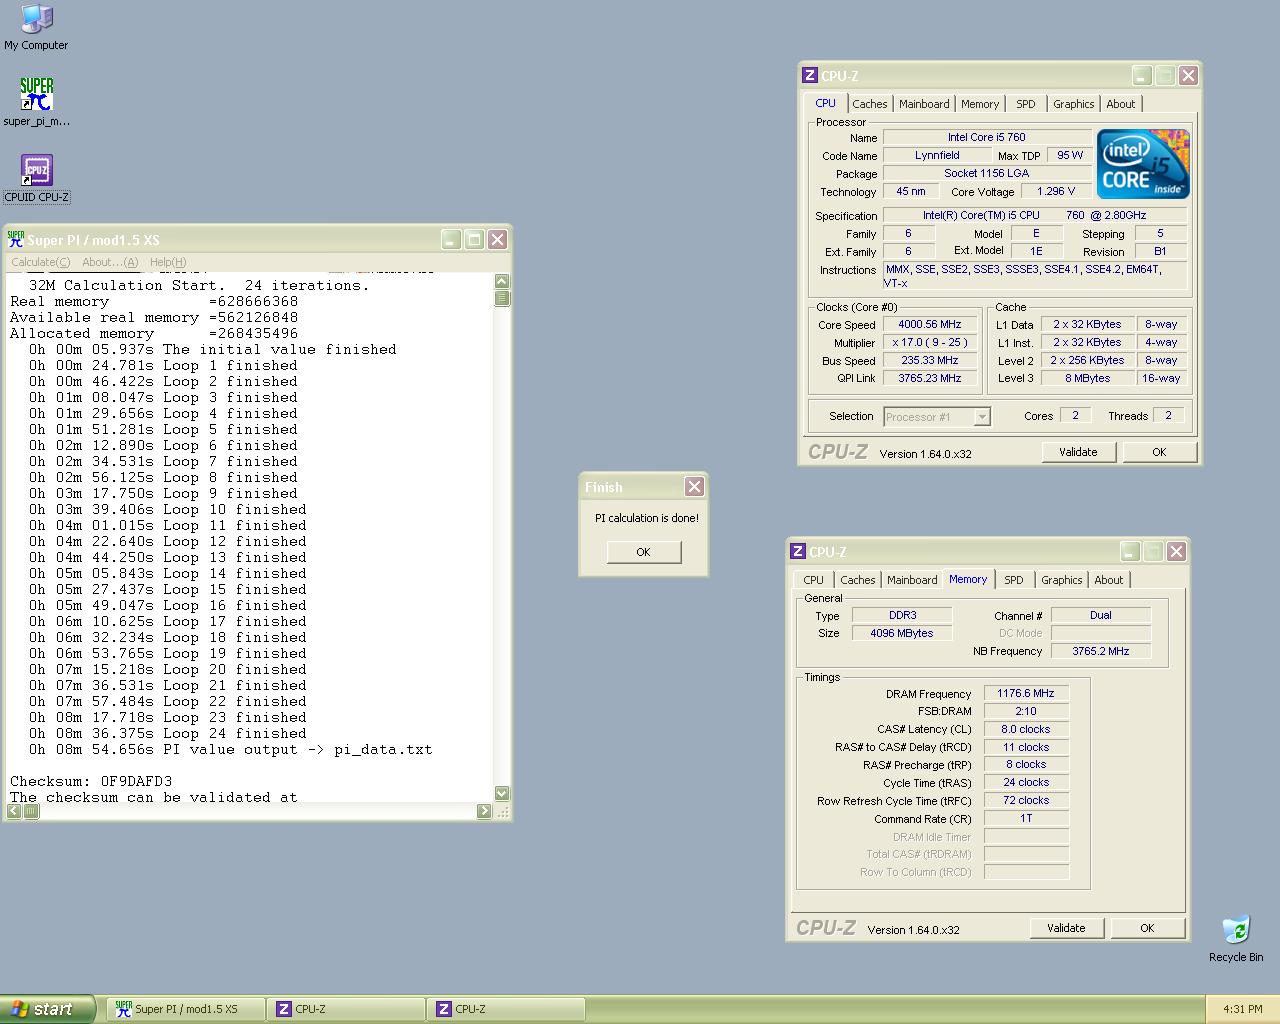Click Super PI horizontal scrollbar left arrow
The height and width of the screenshot is (1024, 1280).
click(x=14, y=811)
